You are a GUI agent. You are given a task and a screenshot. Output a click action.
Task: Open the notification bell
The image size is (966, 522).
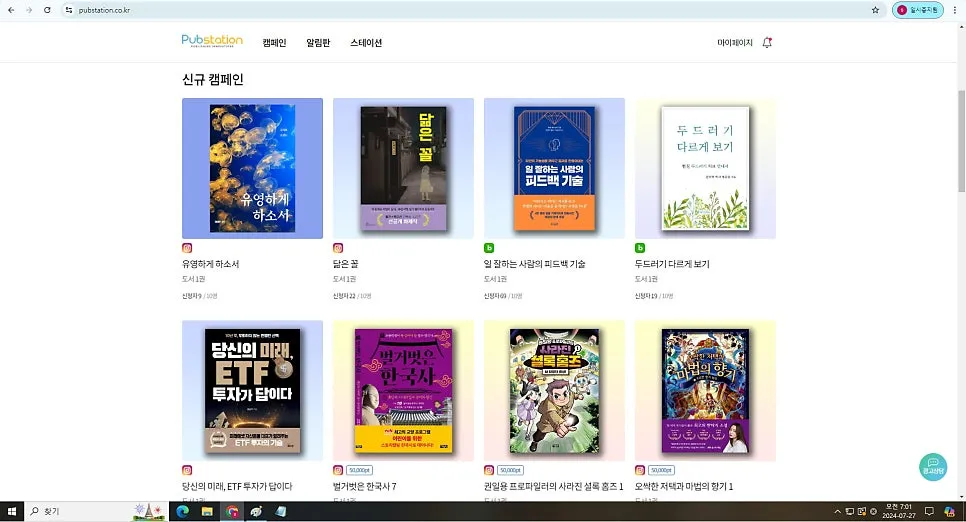[767, 43]
